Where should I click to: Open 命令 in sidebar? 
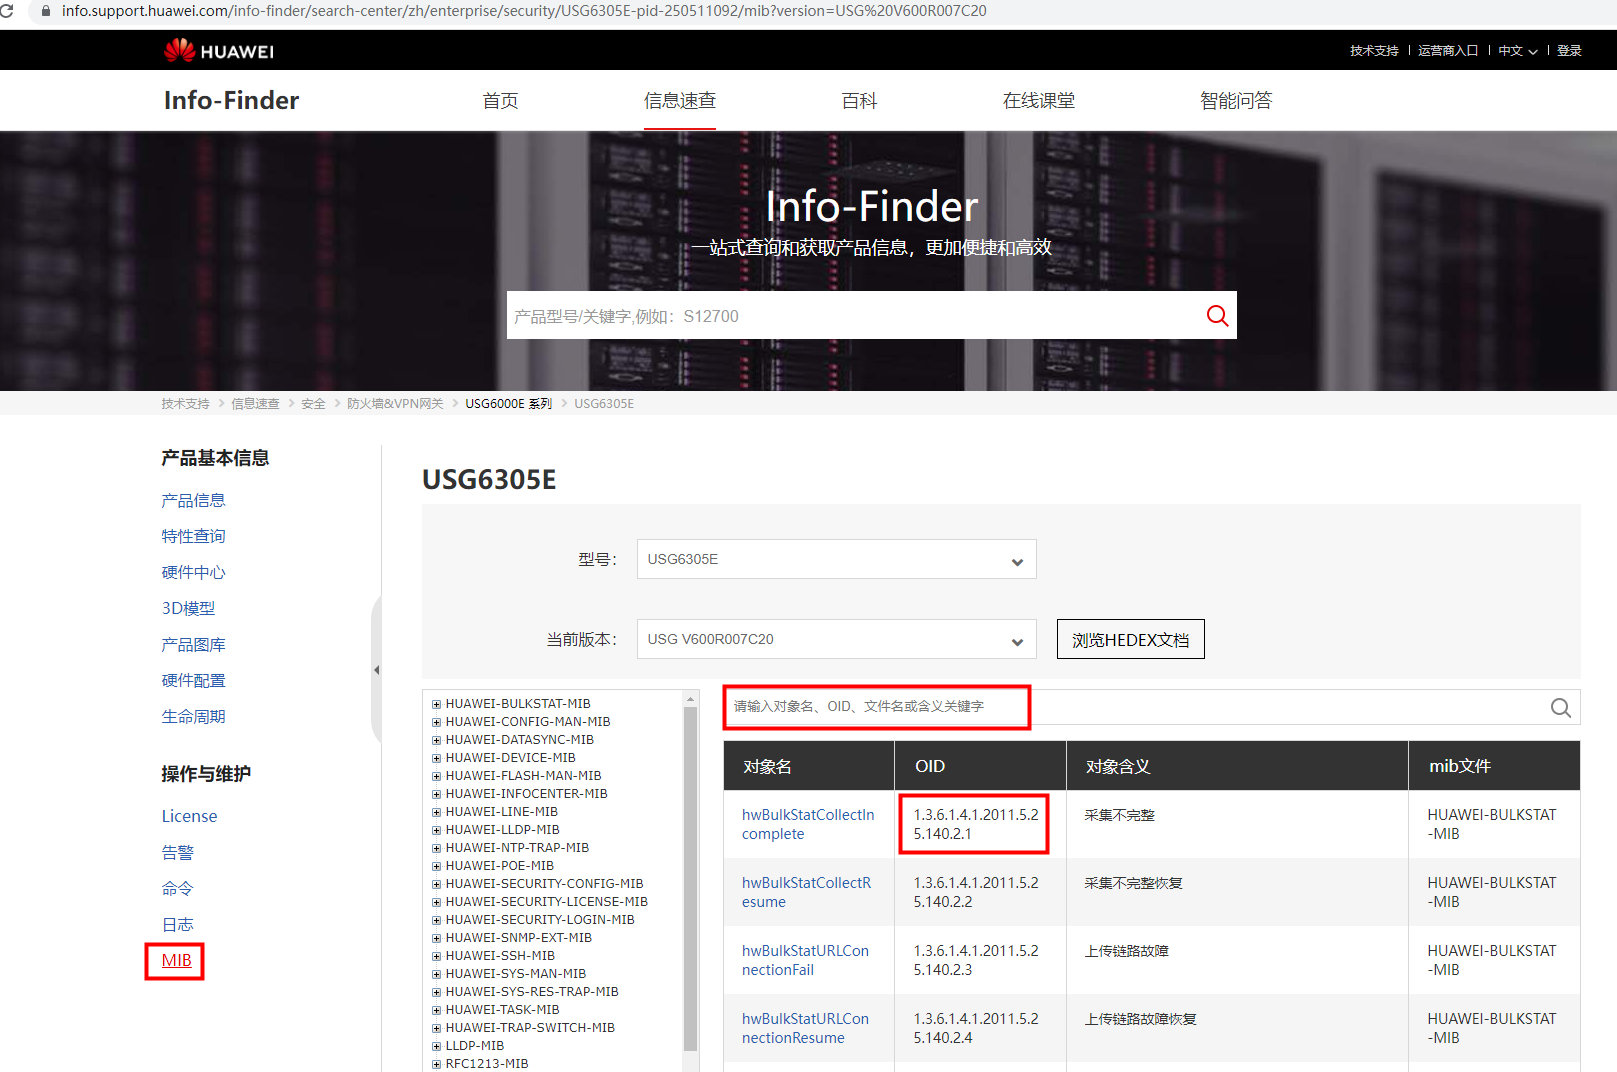click(177, 888)
